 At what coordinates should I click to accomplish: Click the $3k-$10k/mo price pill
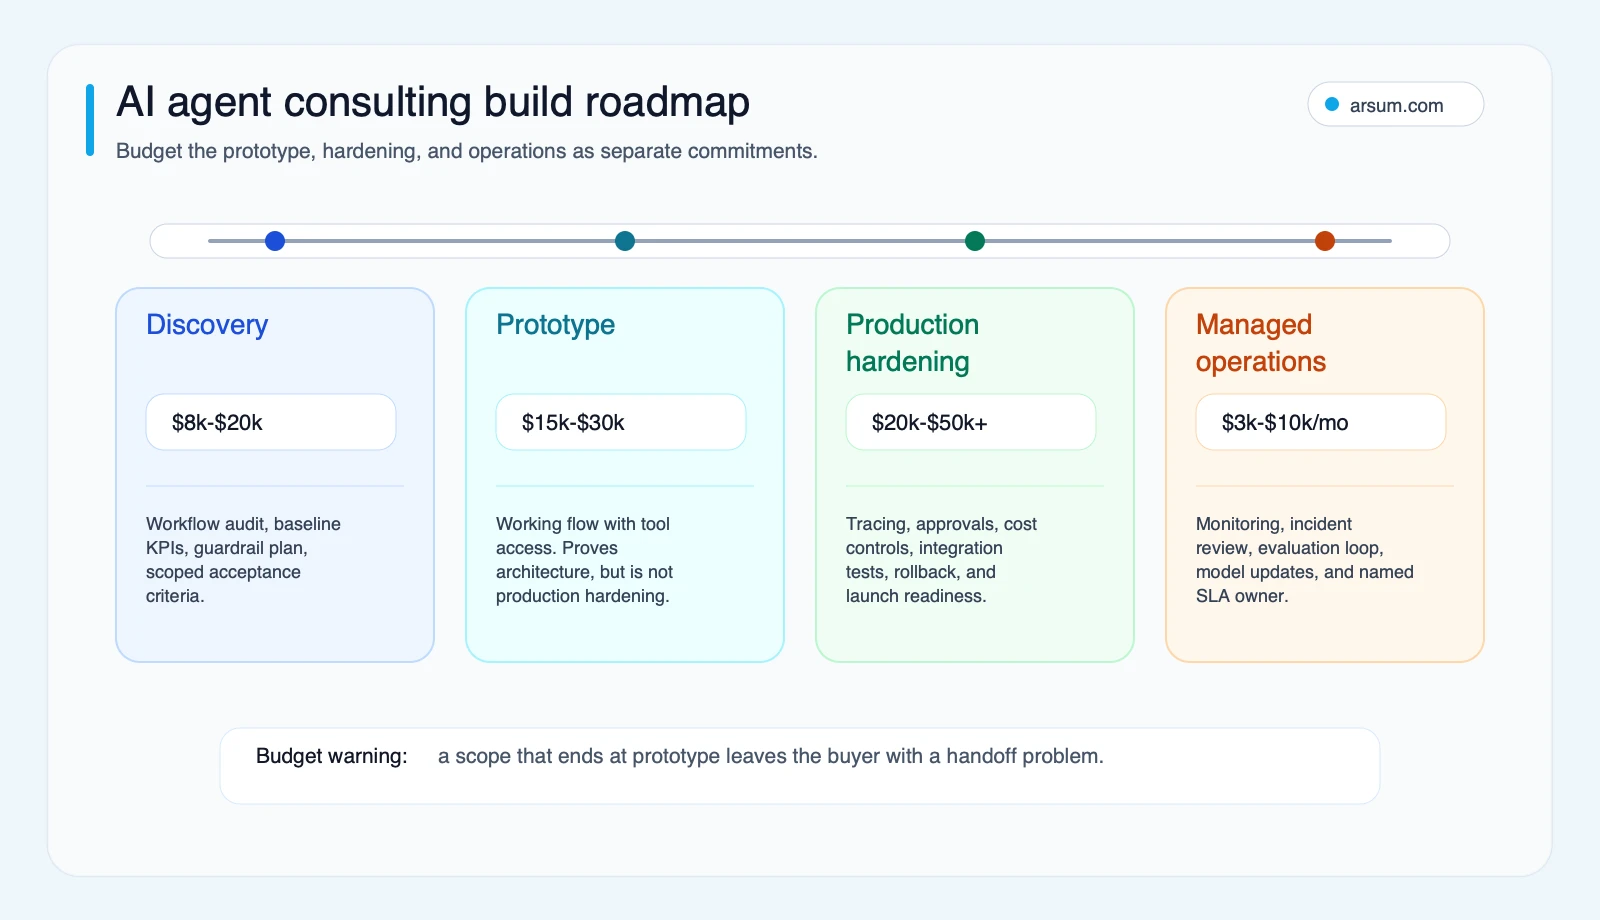[x=1321, y=422]
